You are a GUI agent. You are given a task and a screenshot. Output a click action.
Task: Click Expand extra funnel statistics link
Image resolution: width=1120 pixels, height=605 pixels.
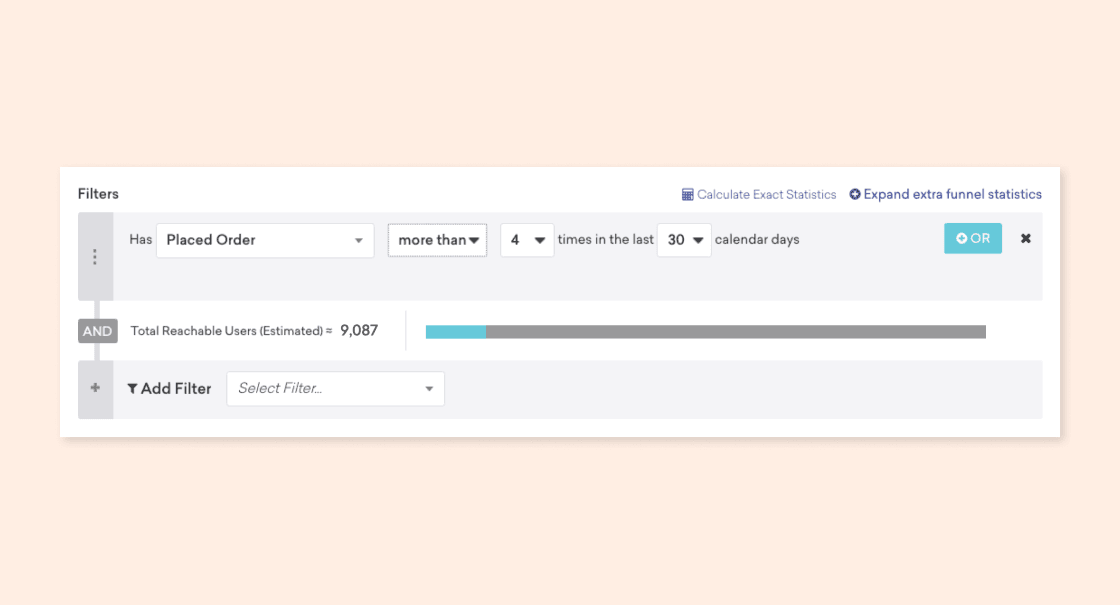pyautogui.click(x=952, y=194)
